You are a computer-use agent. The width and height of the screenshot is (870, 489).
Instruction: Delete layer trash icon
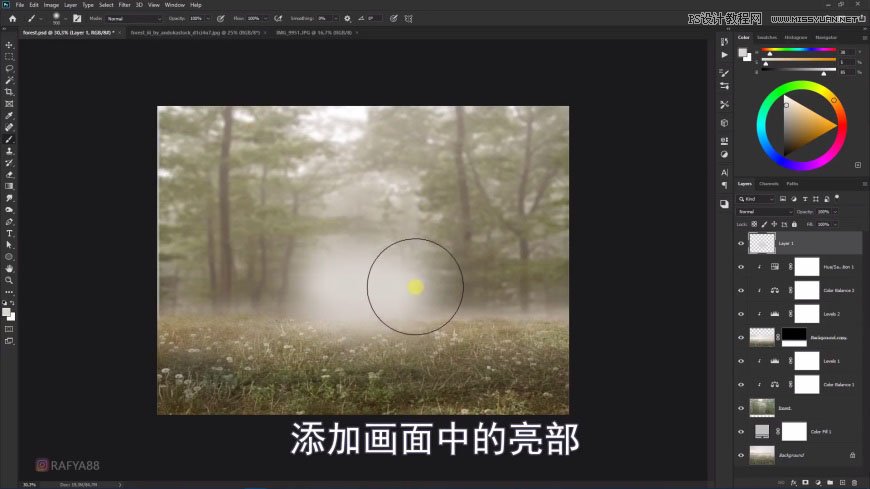click(854, 483)
